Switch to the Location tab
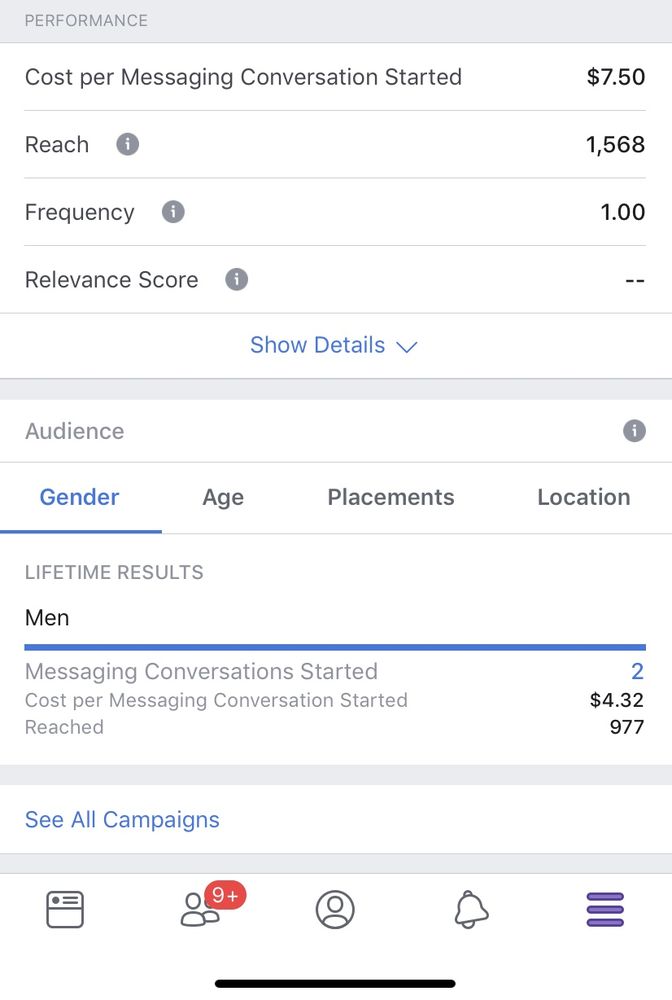This screenshot has height=1000, width=672. pos(584,497)
